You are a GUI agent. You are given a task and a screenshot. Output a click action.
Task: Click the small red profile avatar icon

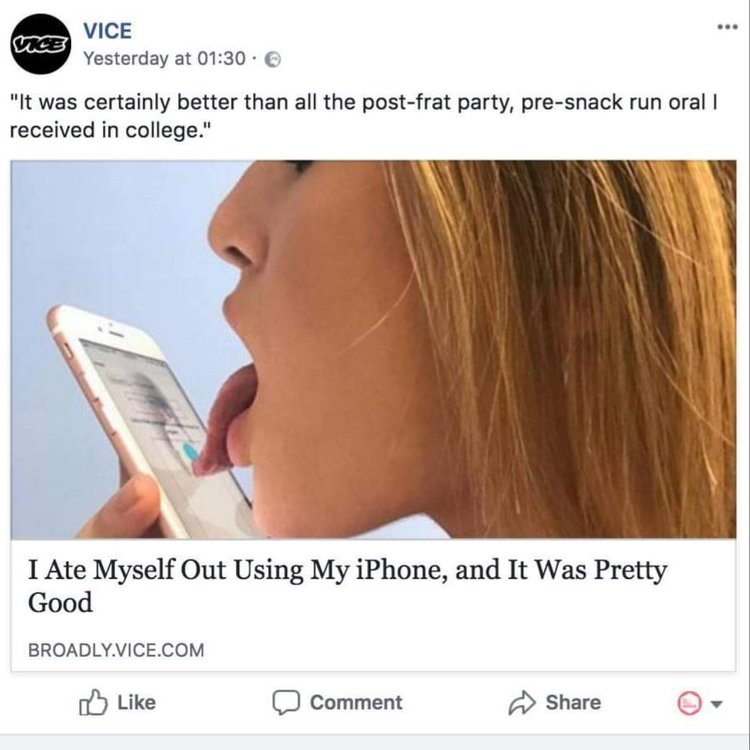[689, 704]
